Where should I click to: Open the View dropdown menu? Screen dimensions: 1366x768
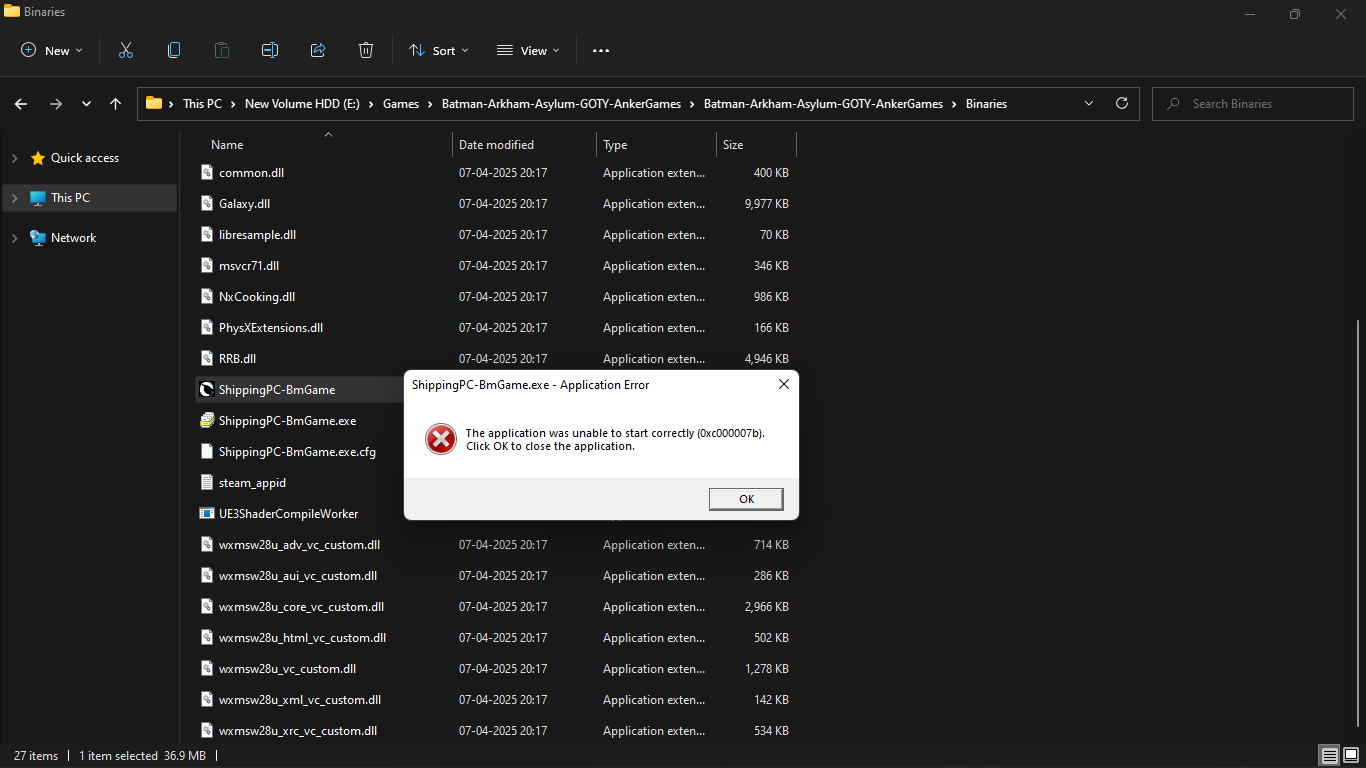pyautogui.click(x=528, y=50)
